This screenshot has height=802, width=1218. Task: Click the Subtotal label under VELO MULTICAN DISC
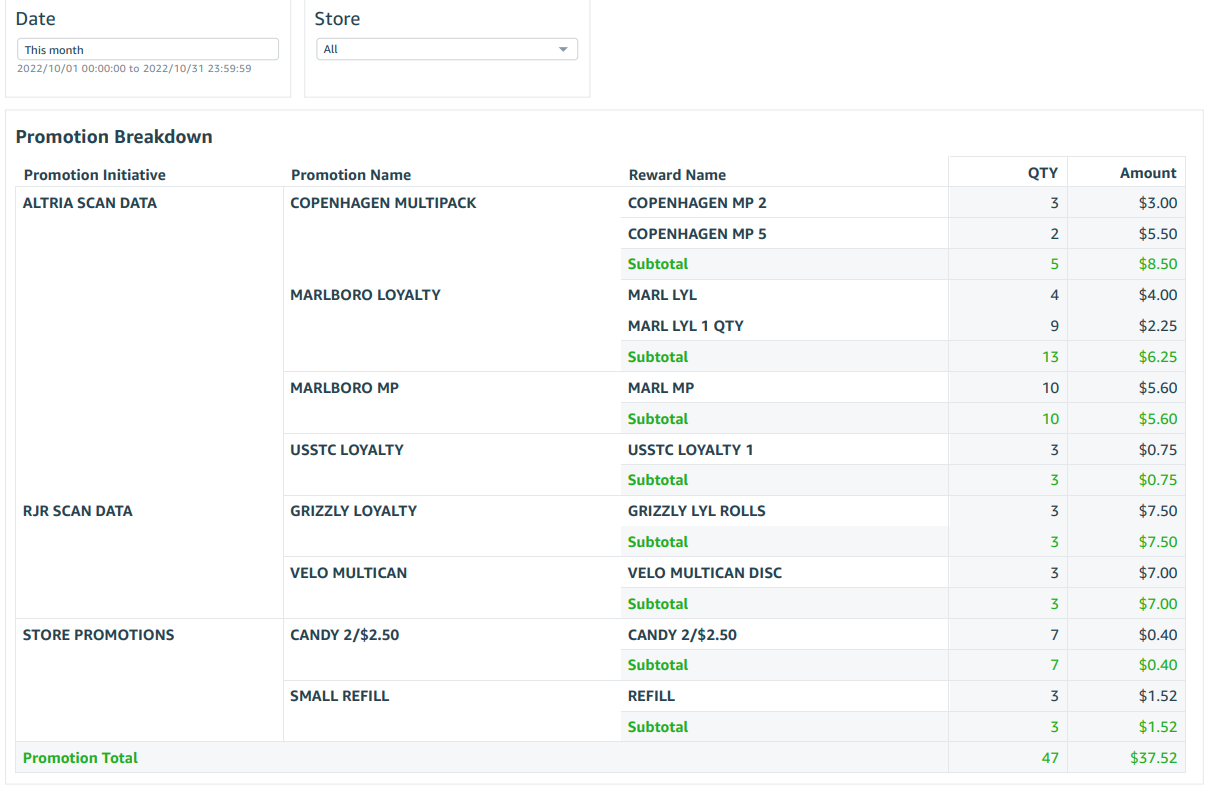(x=658, y=604)
